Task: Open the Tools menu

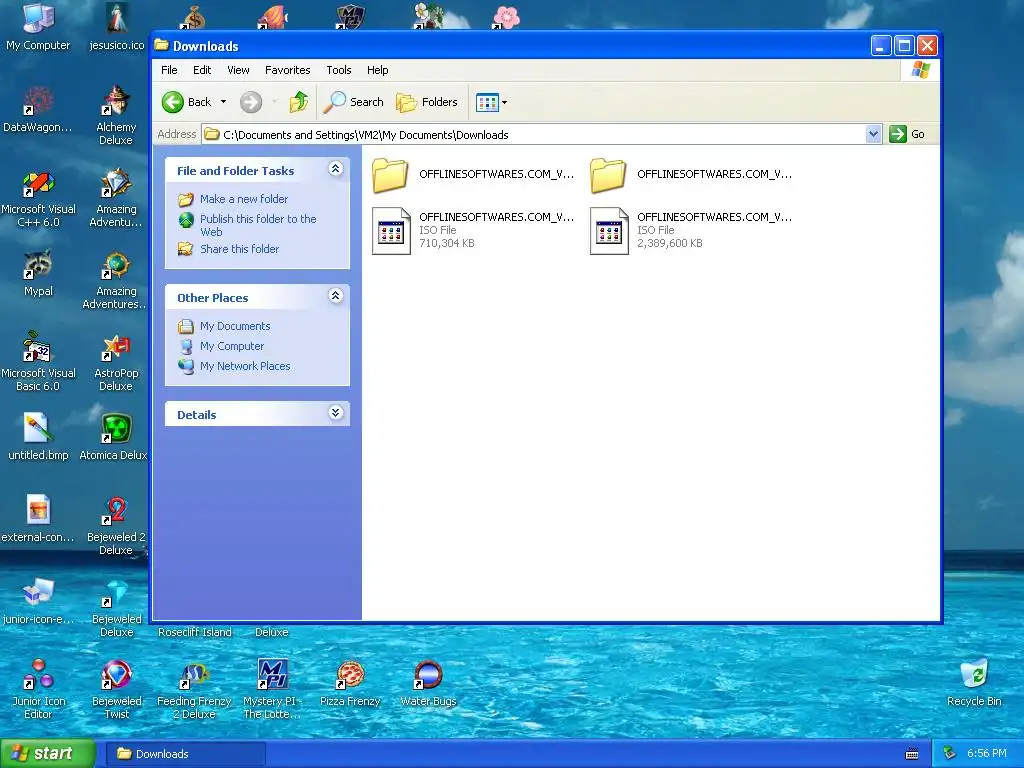Action: tap(339, 70)
